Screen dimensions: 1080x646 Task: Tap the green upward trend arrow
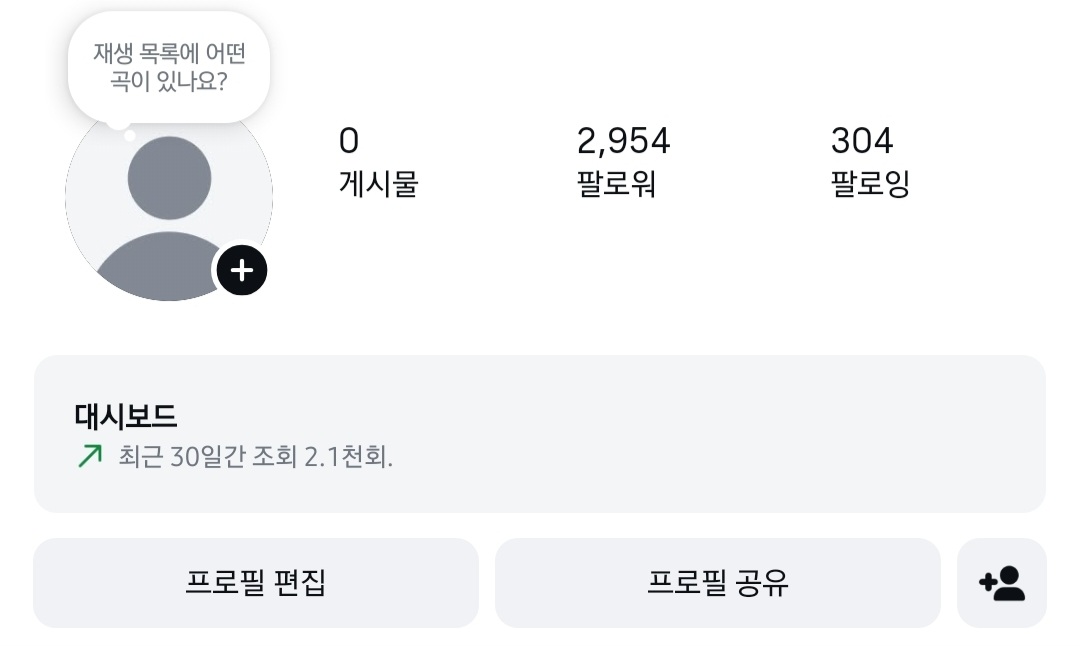[90, 457]
